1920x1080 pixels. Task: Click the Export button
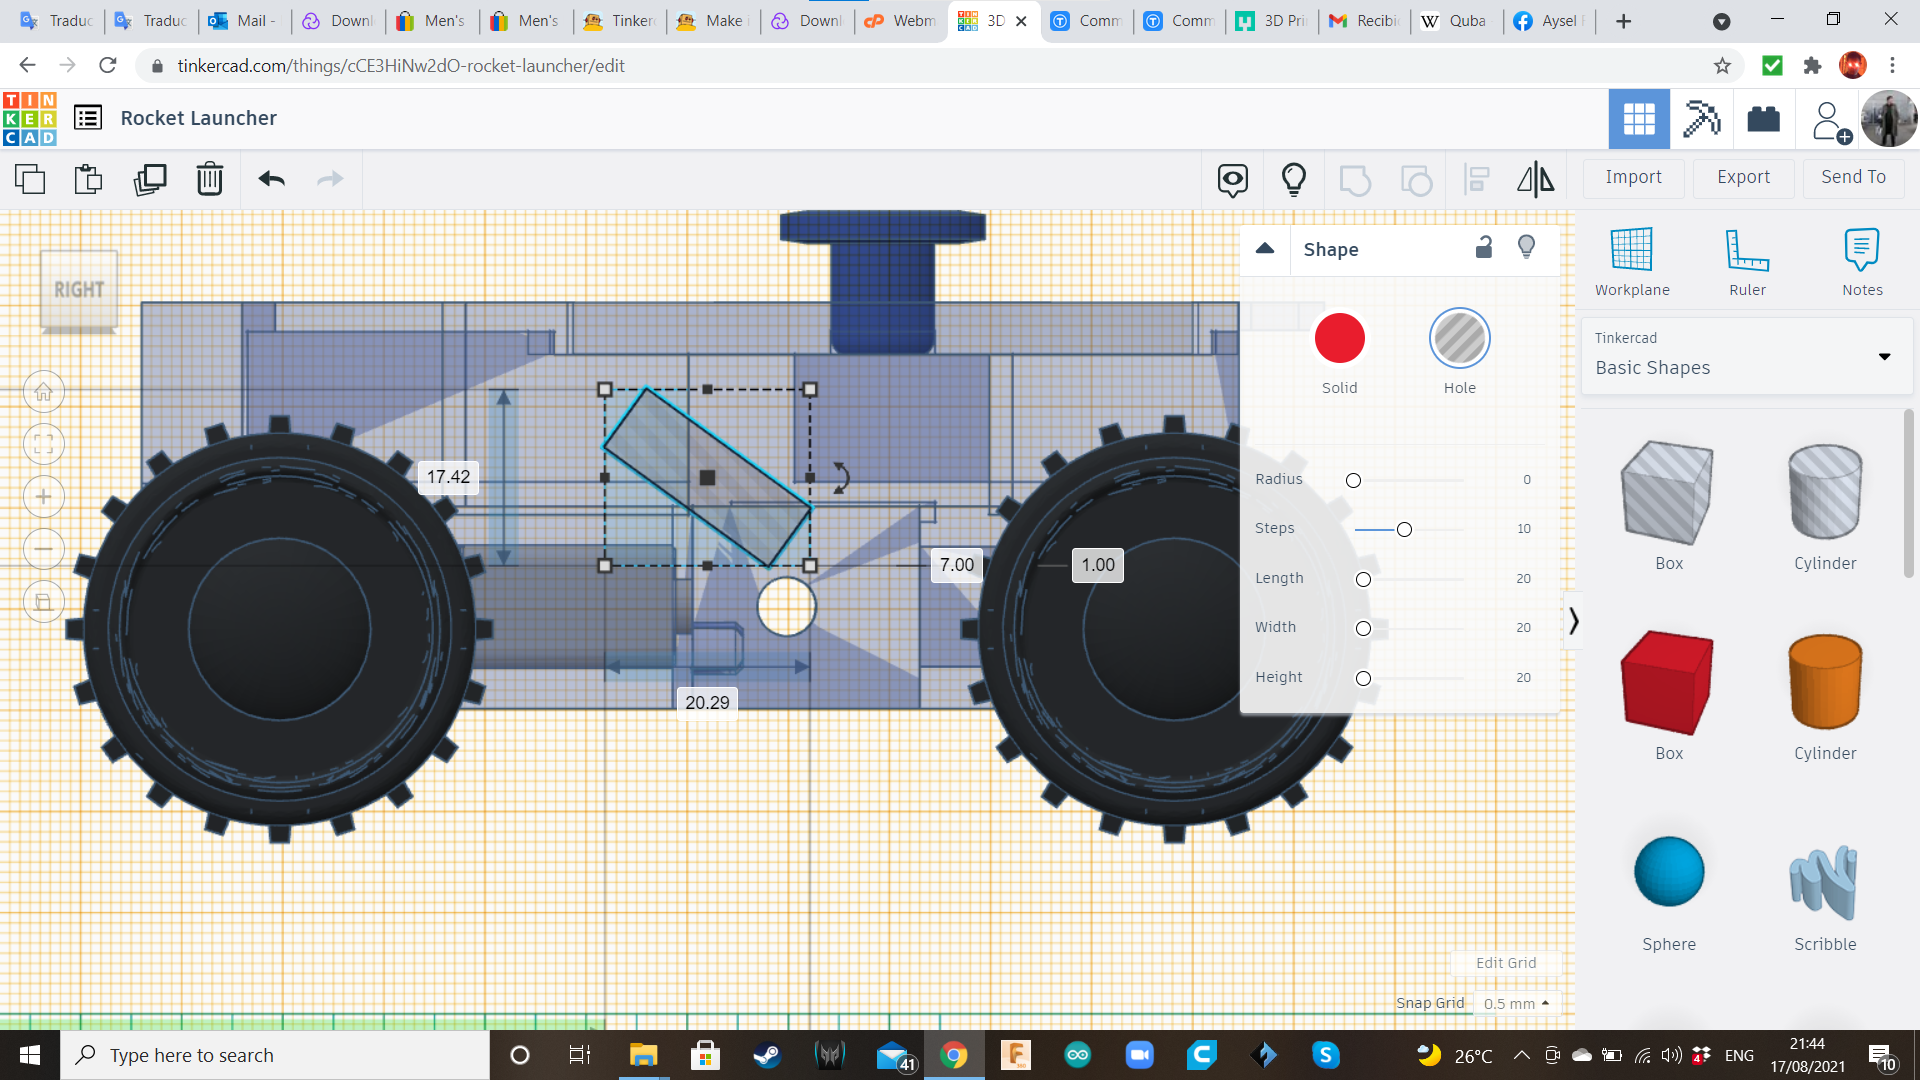(1743, 177)
